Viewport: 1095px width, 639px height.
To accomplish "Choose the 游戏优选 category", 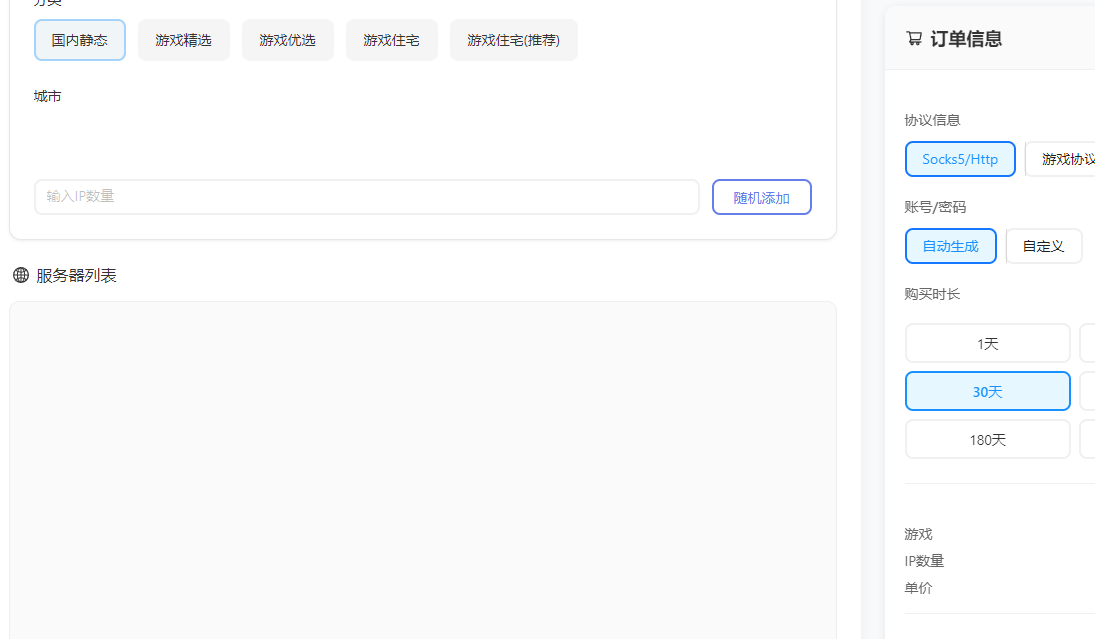I will (287, 40).
